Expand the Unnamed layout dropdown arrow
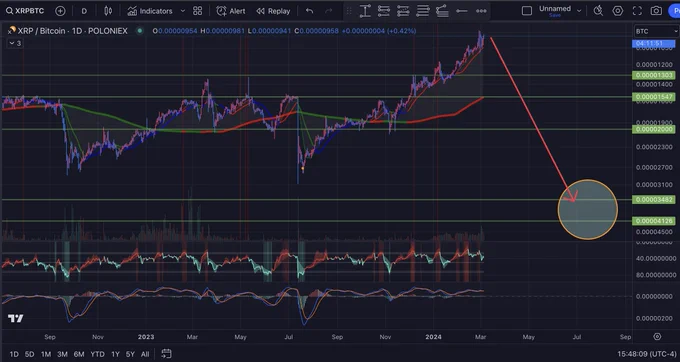Viewport: 680px width, 362px height. (579, 11)
